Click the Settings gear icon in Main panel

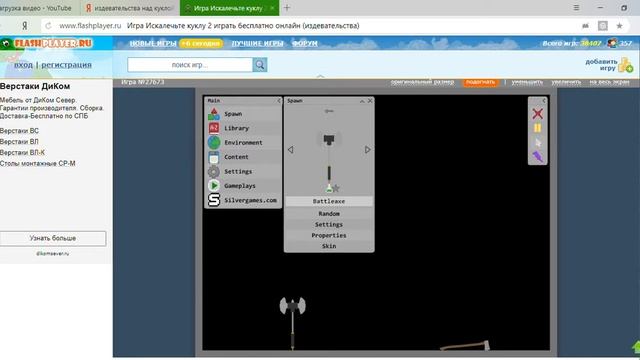213,171
